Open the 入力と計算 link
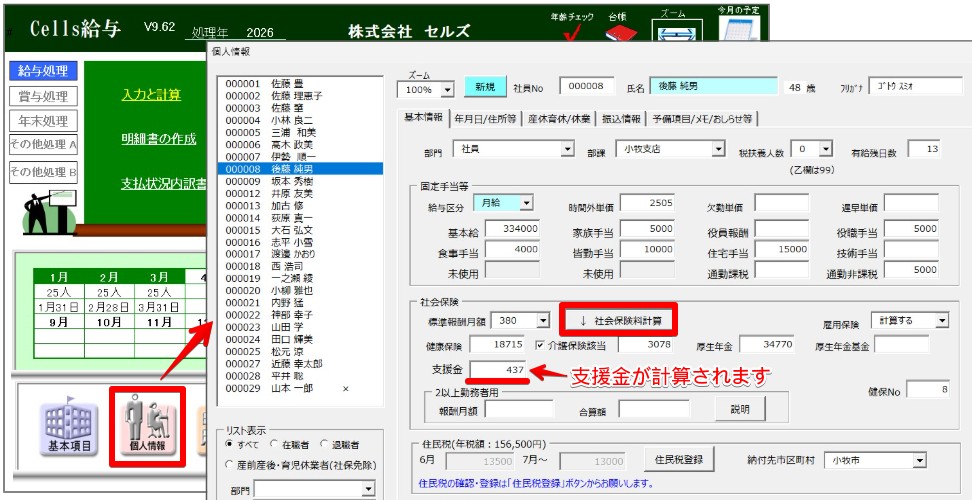The image size is (972, 500). pyautogui.click(x=151, y=95)
